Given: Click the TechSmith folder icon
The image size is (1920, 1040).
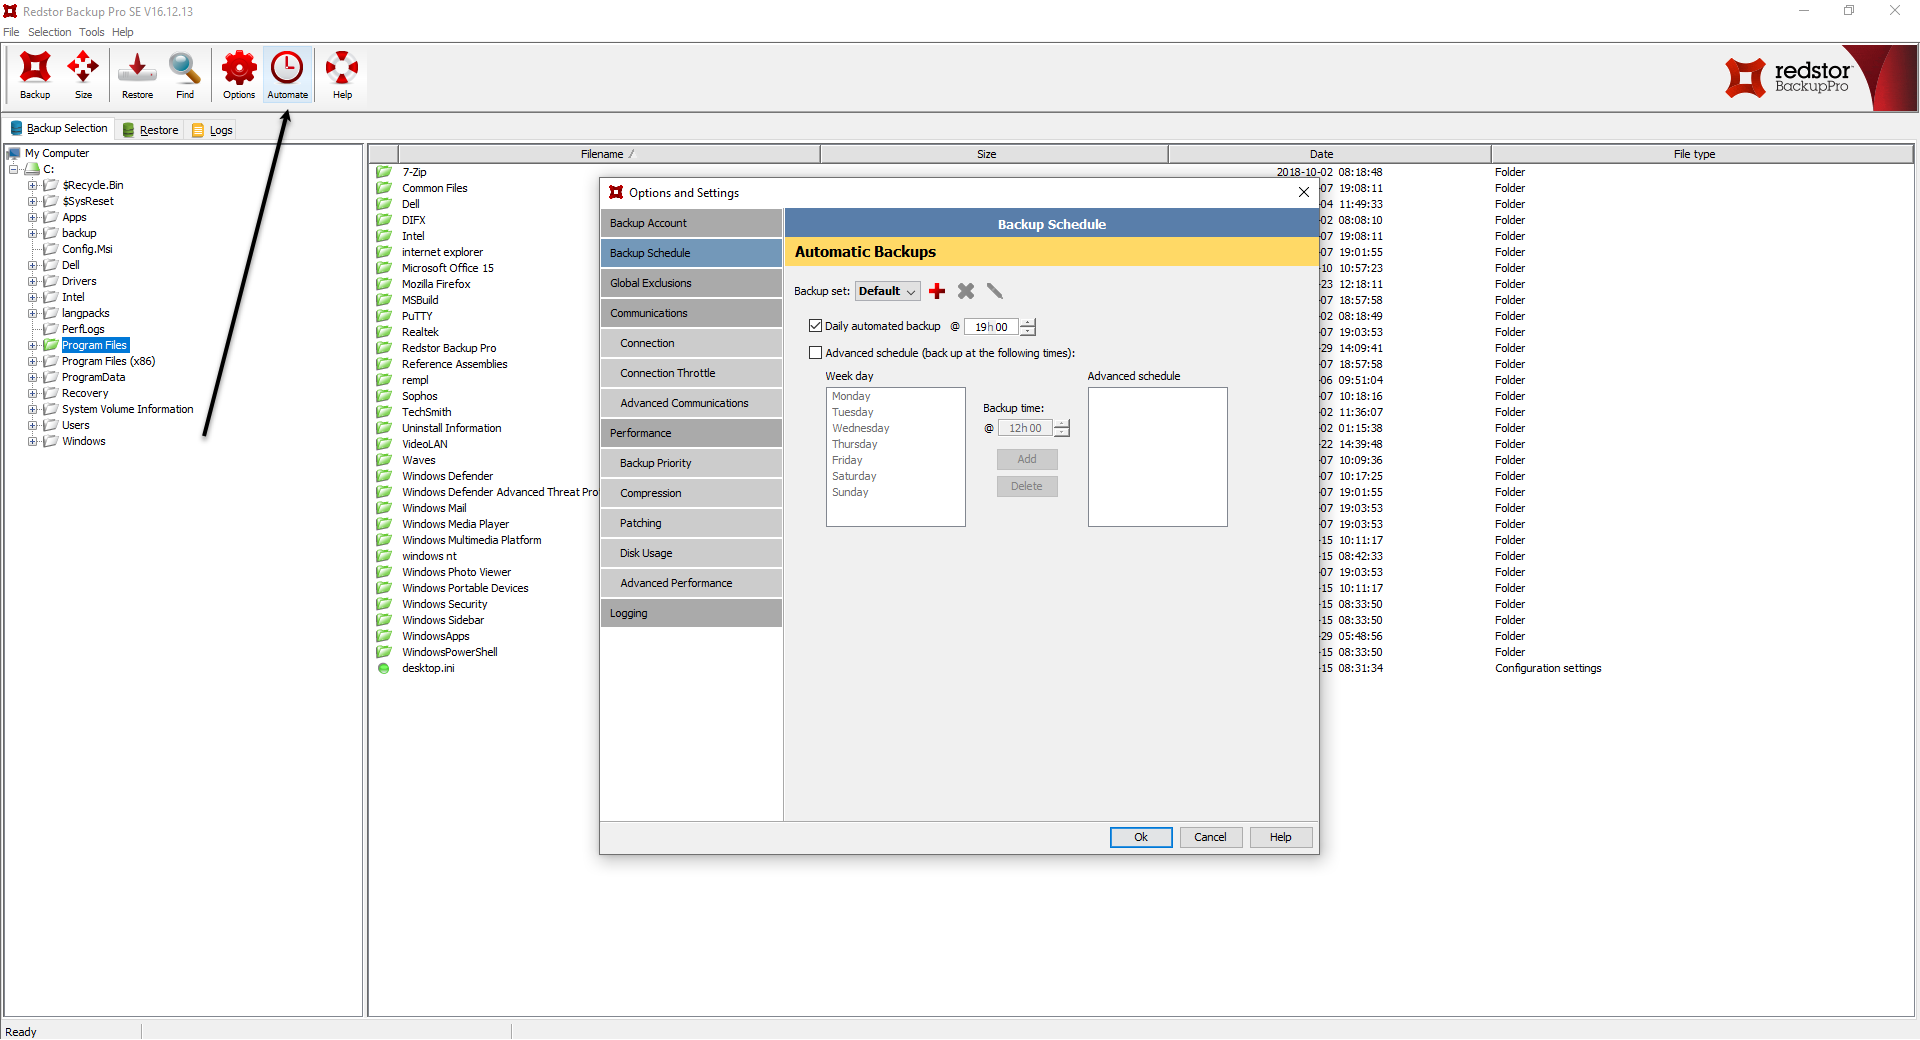Looking at the screenshot, I should point(384,412).
